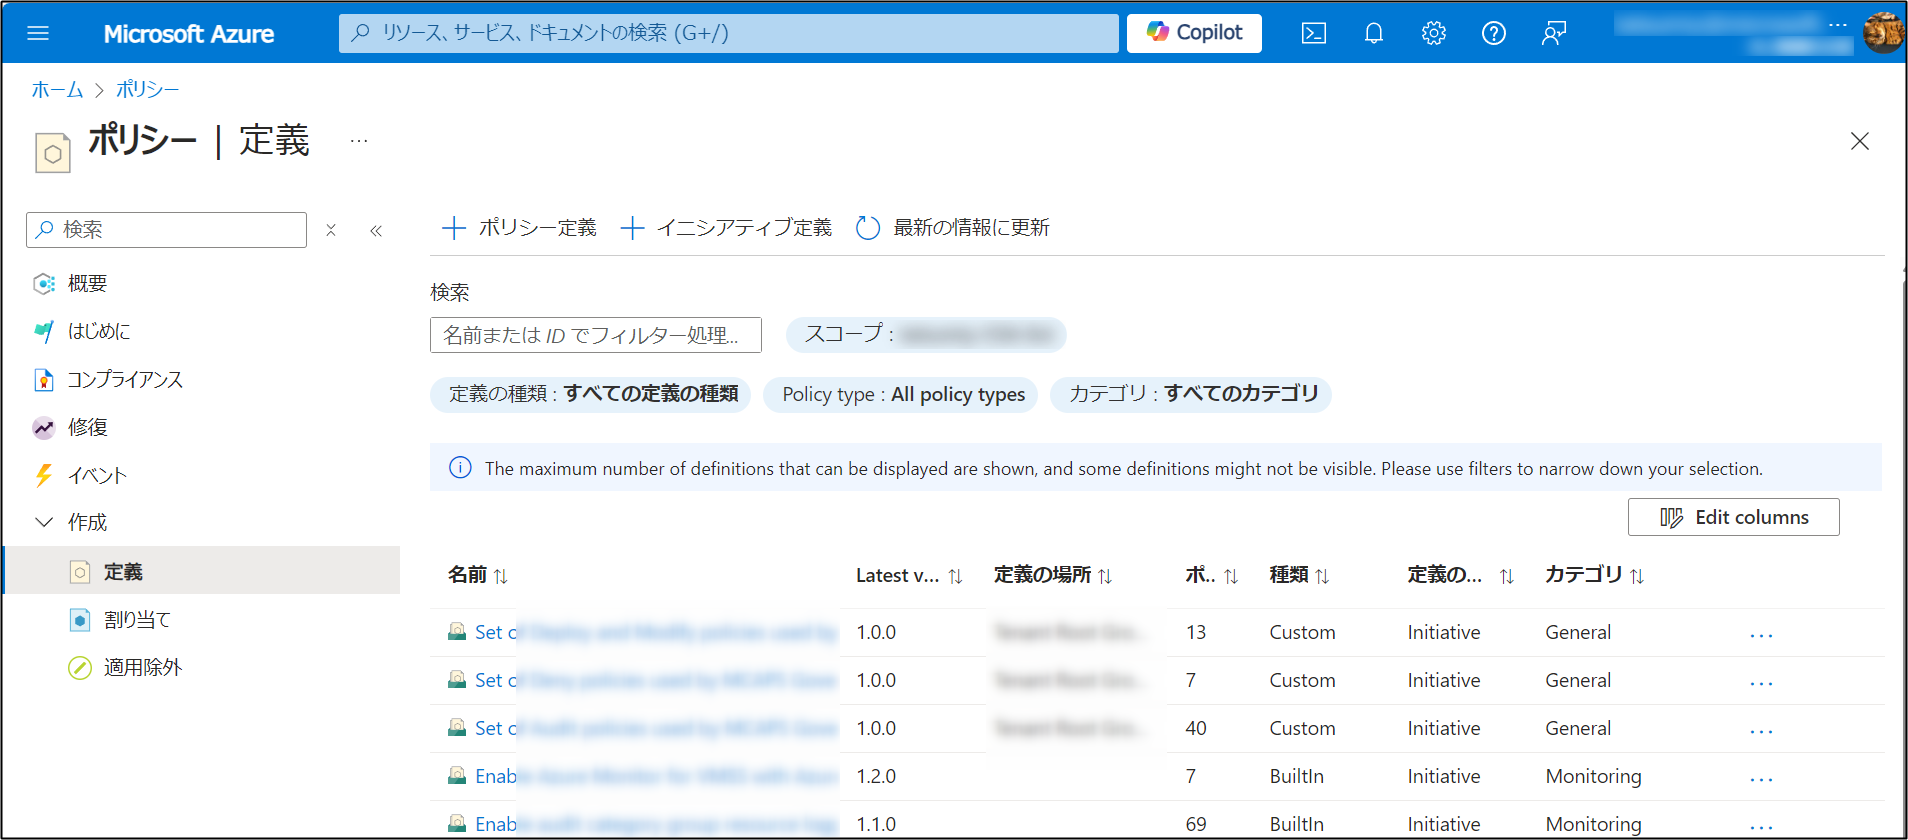Add a new ポリシー定義
The height and width of the screenshot is (840, 1908).
coord(519,228)
